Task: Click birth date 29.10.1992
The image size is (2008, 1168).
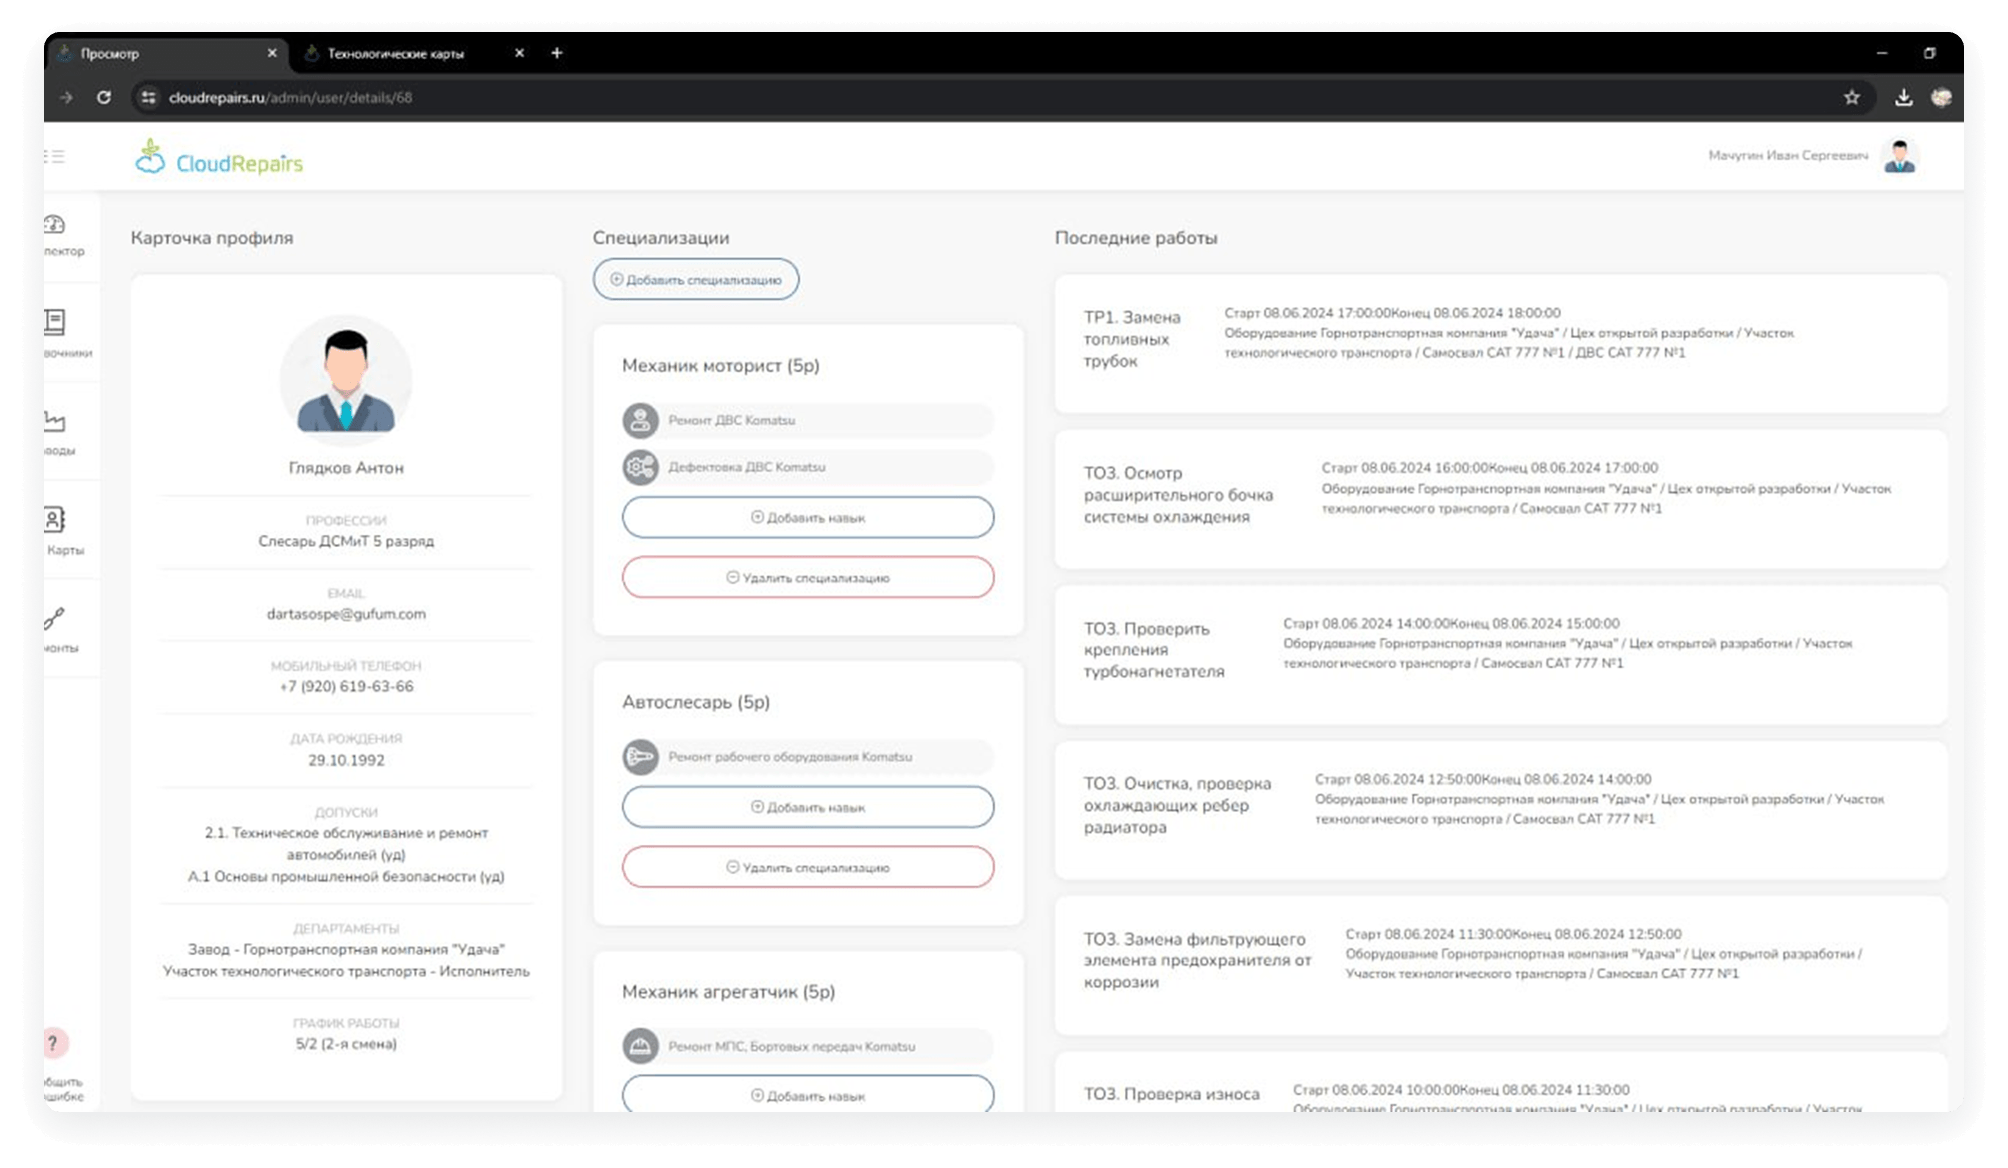Action: 346,760
